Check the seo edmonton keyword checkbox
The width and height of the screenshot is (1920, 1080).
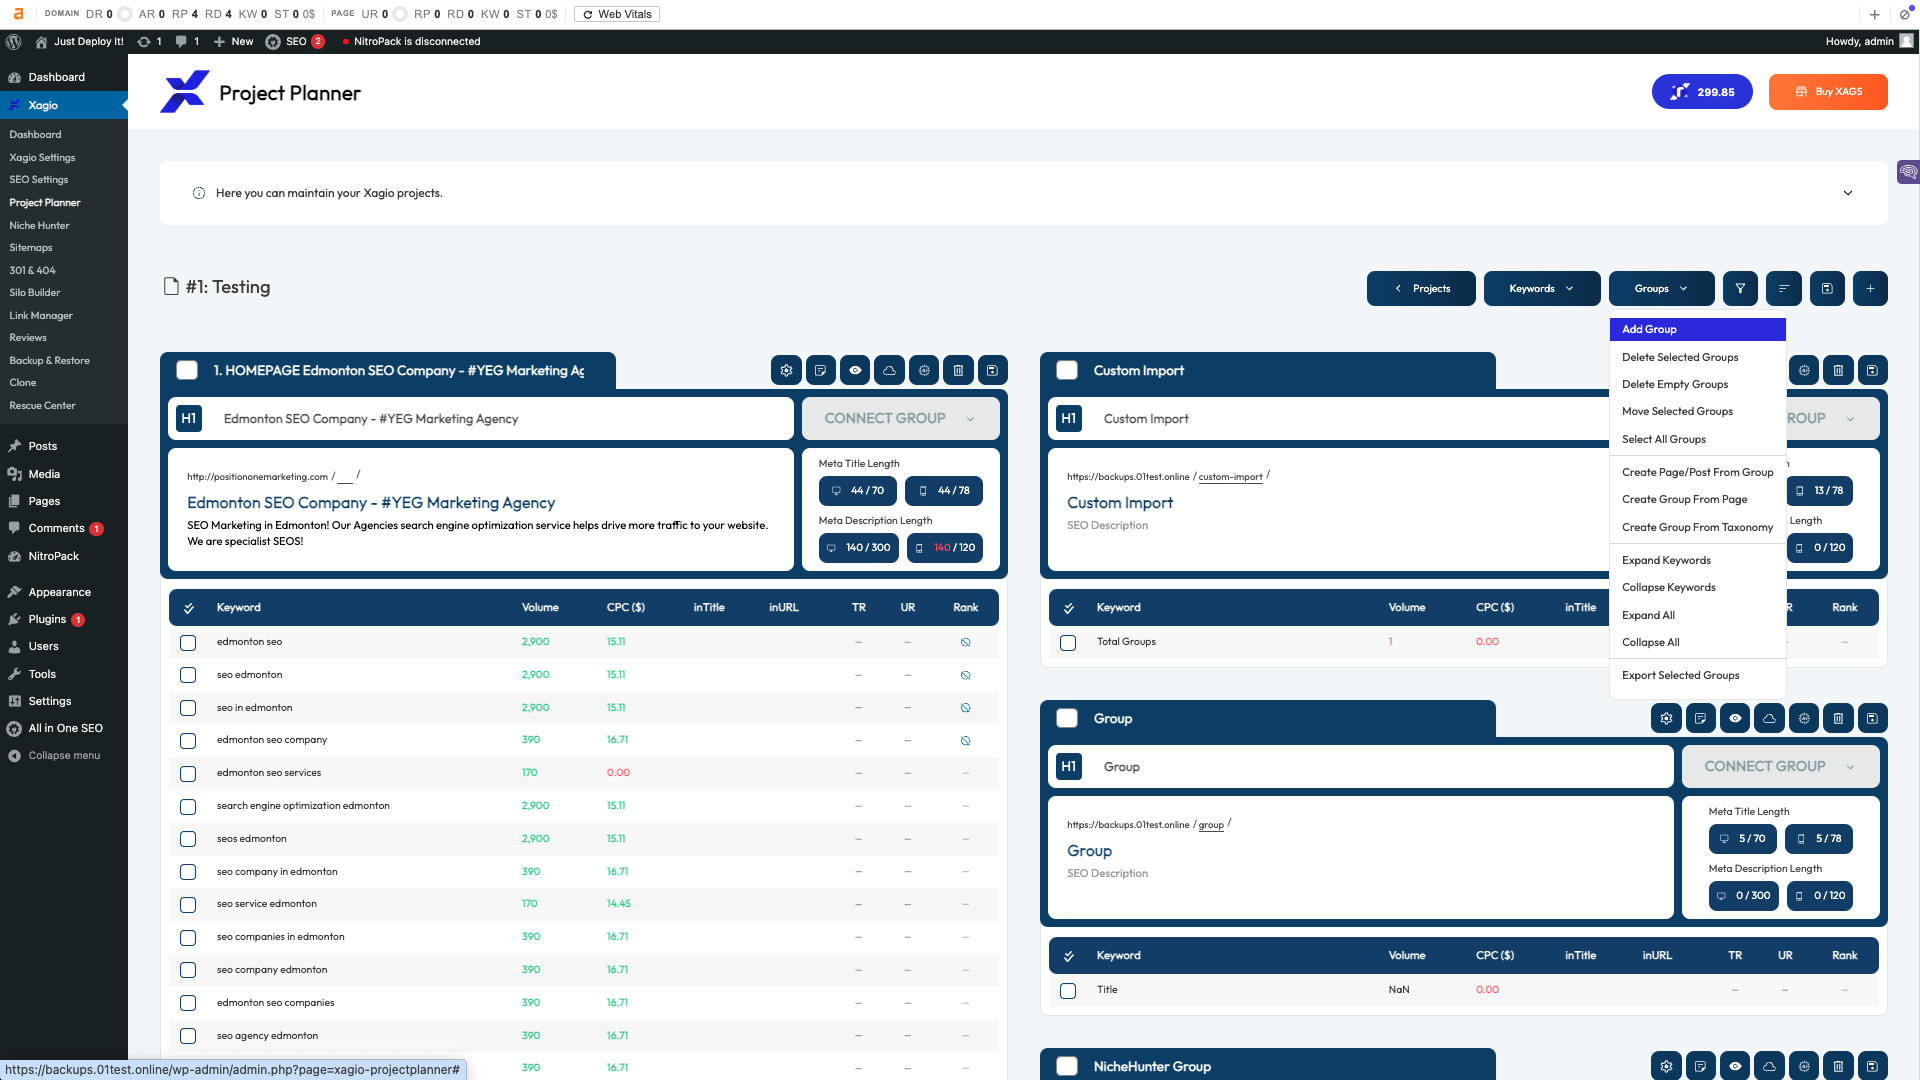188,676
